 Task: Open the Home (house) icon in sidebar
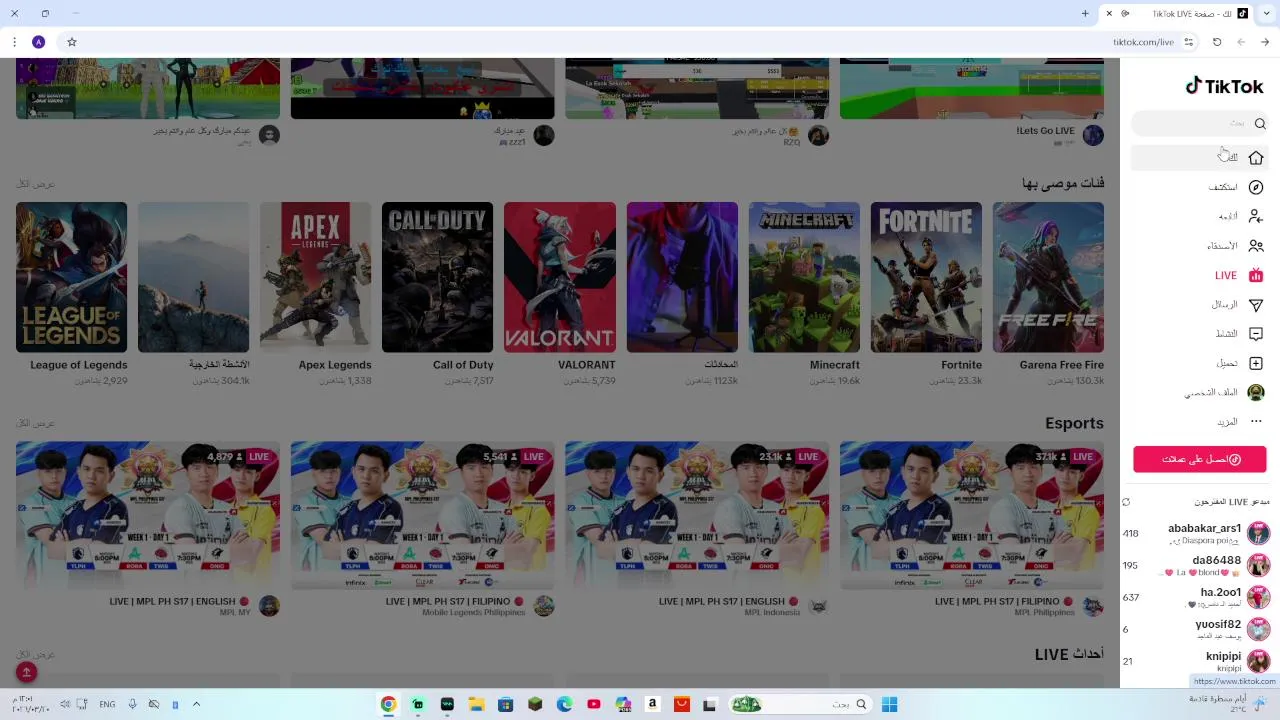pos(1256,157)
